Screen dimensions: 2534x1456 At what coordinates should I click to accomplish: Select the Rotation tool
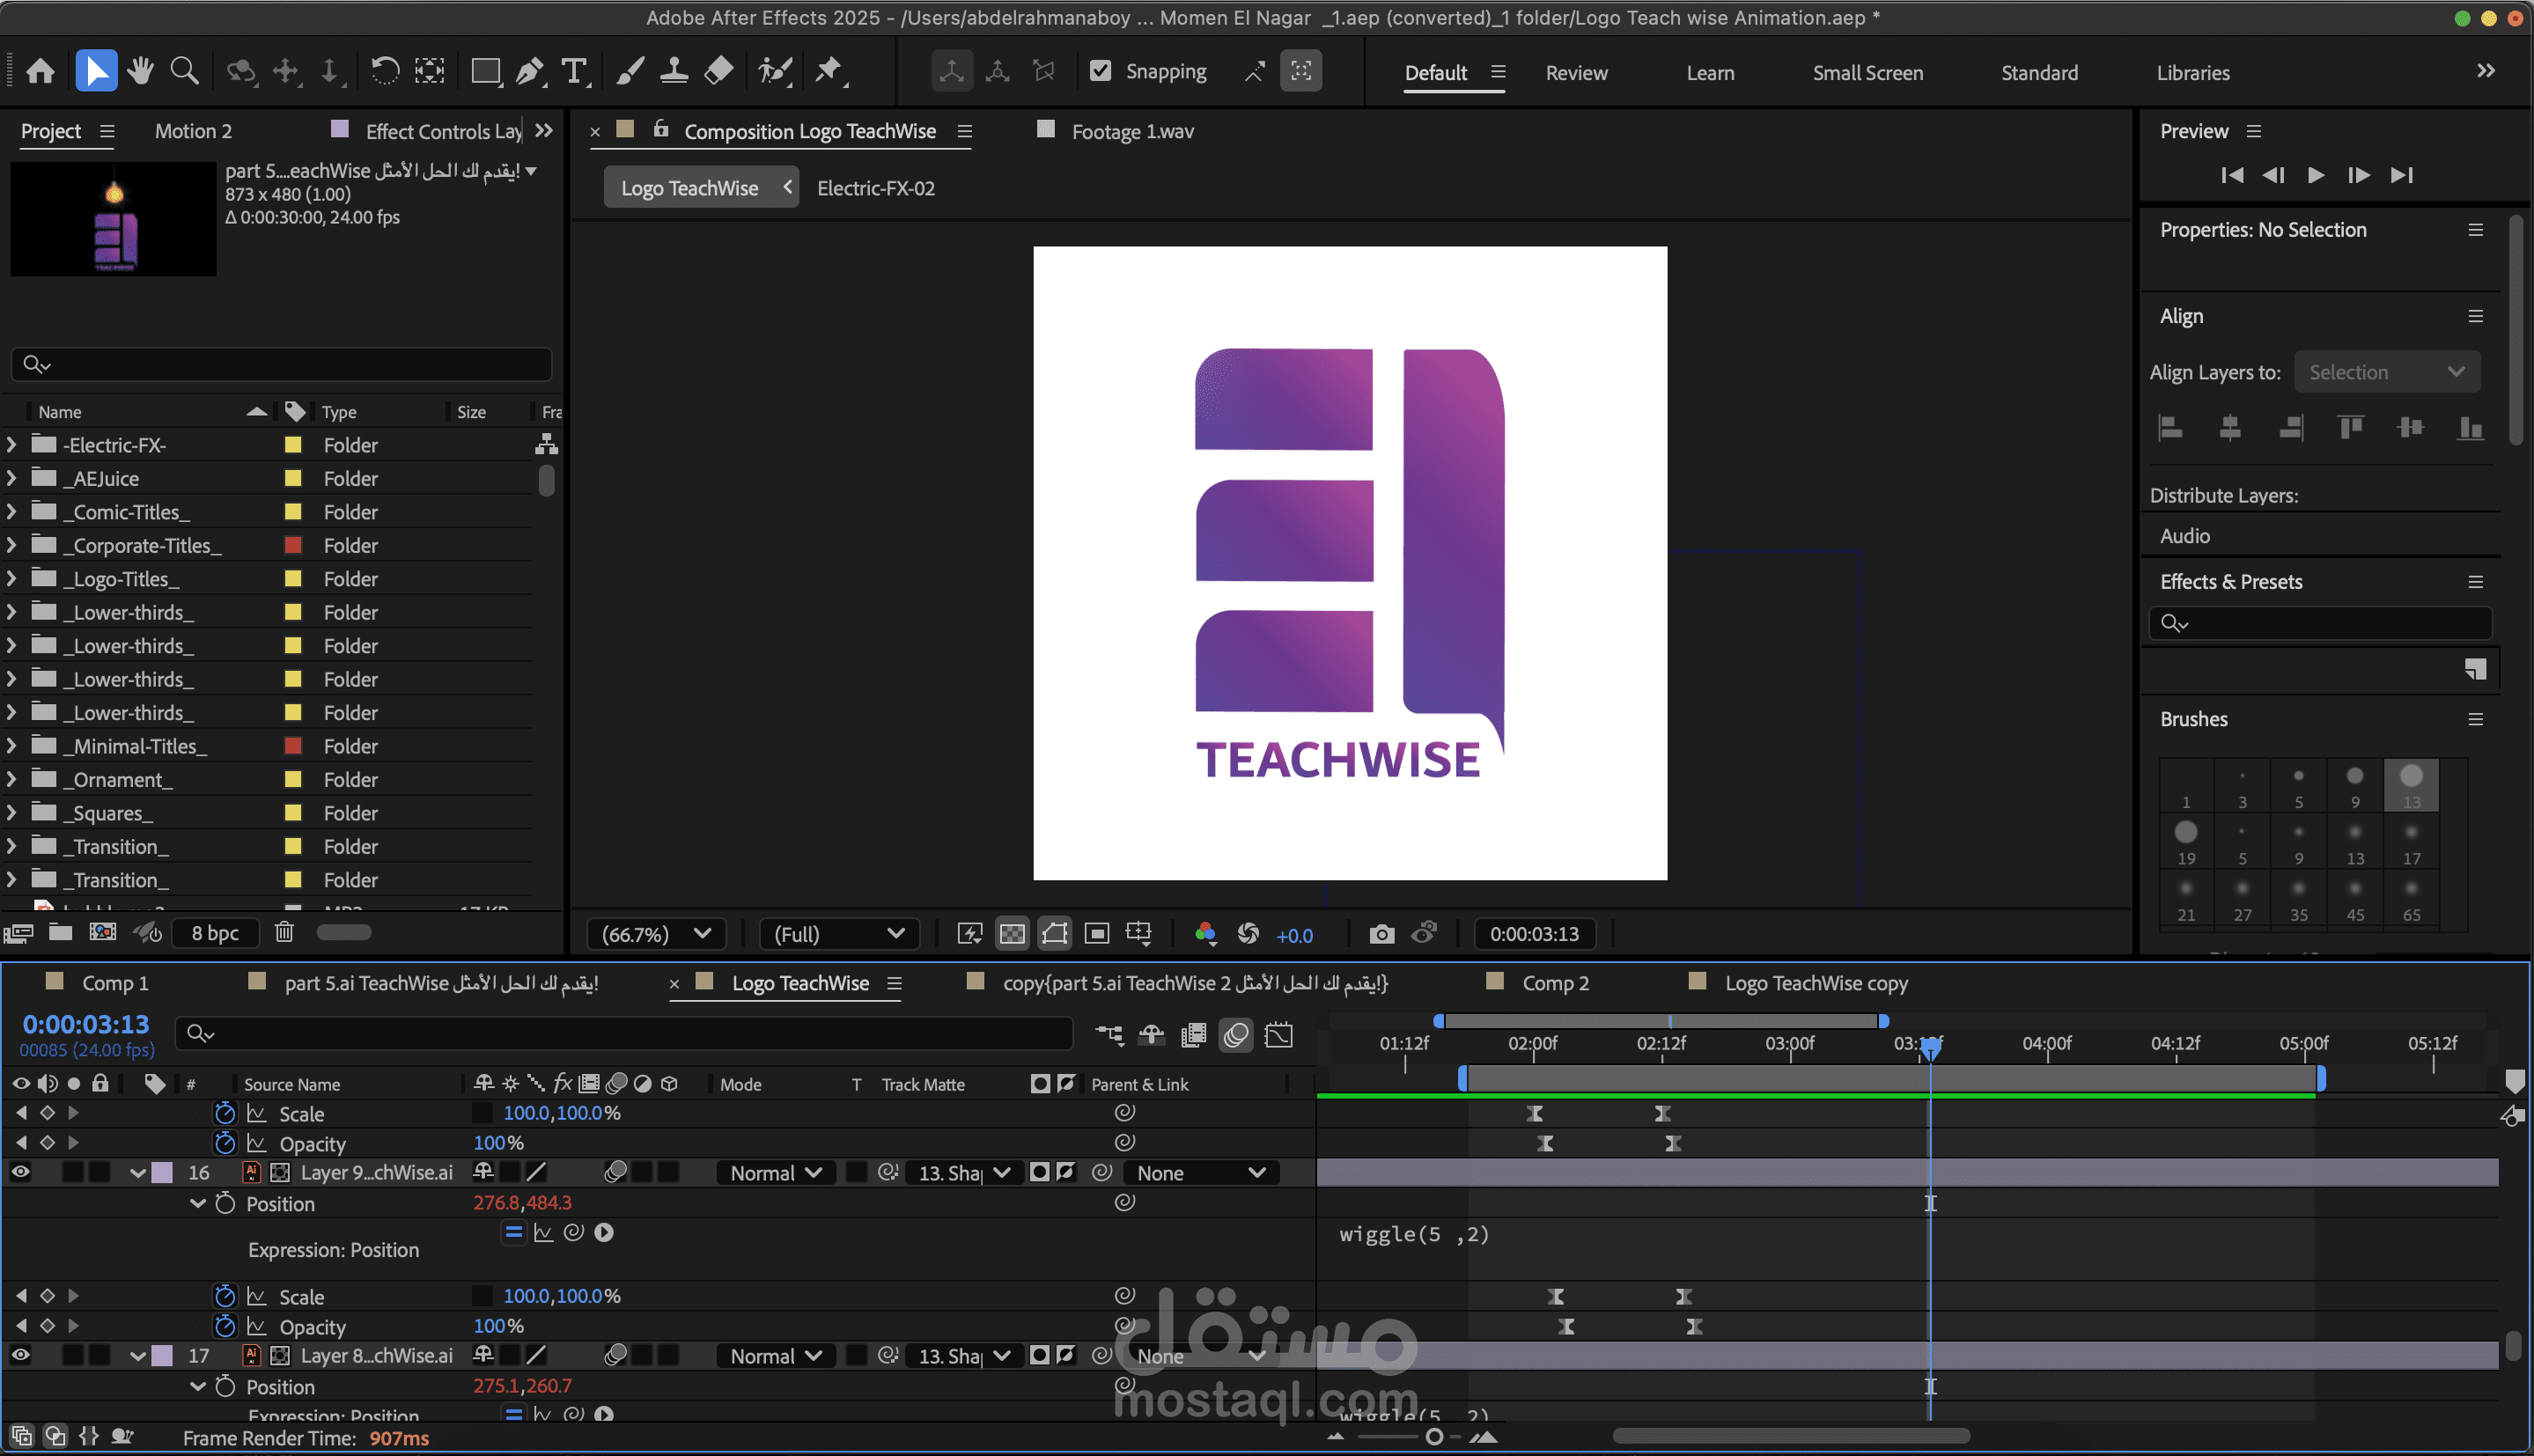385,71
